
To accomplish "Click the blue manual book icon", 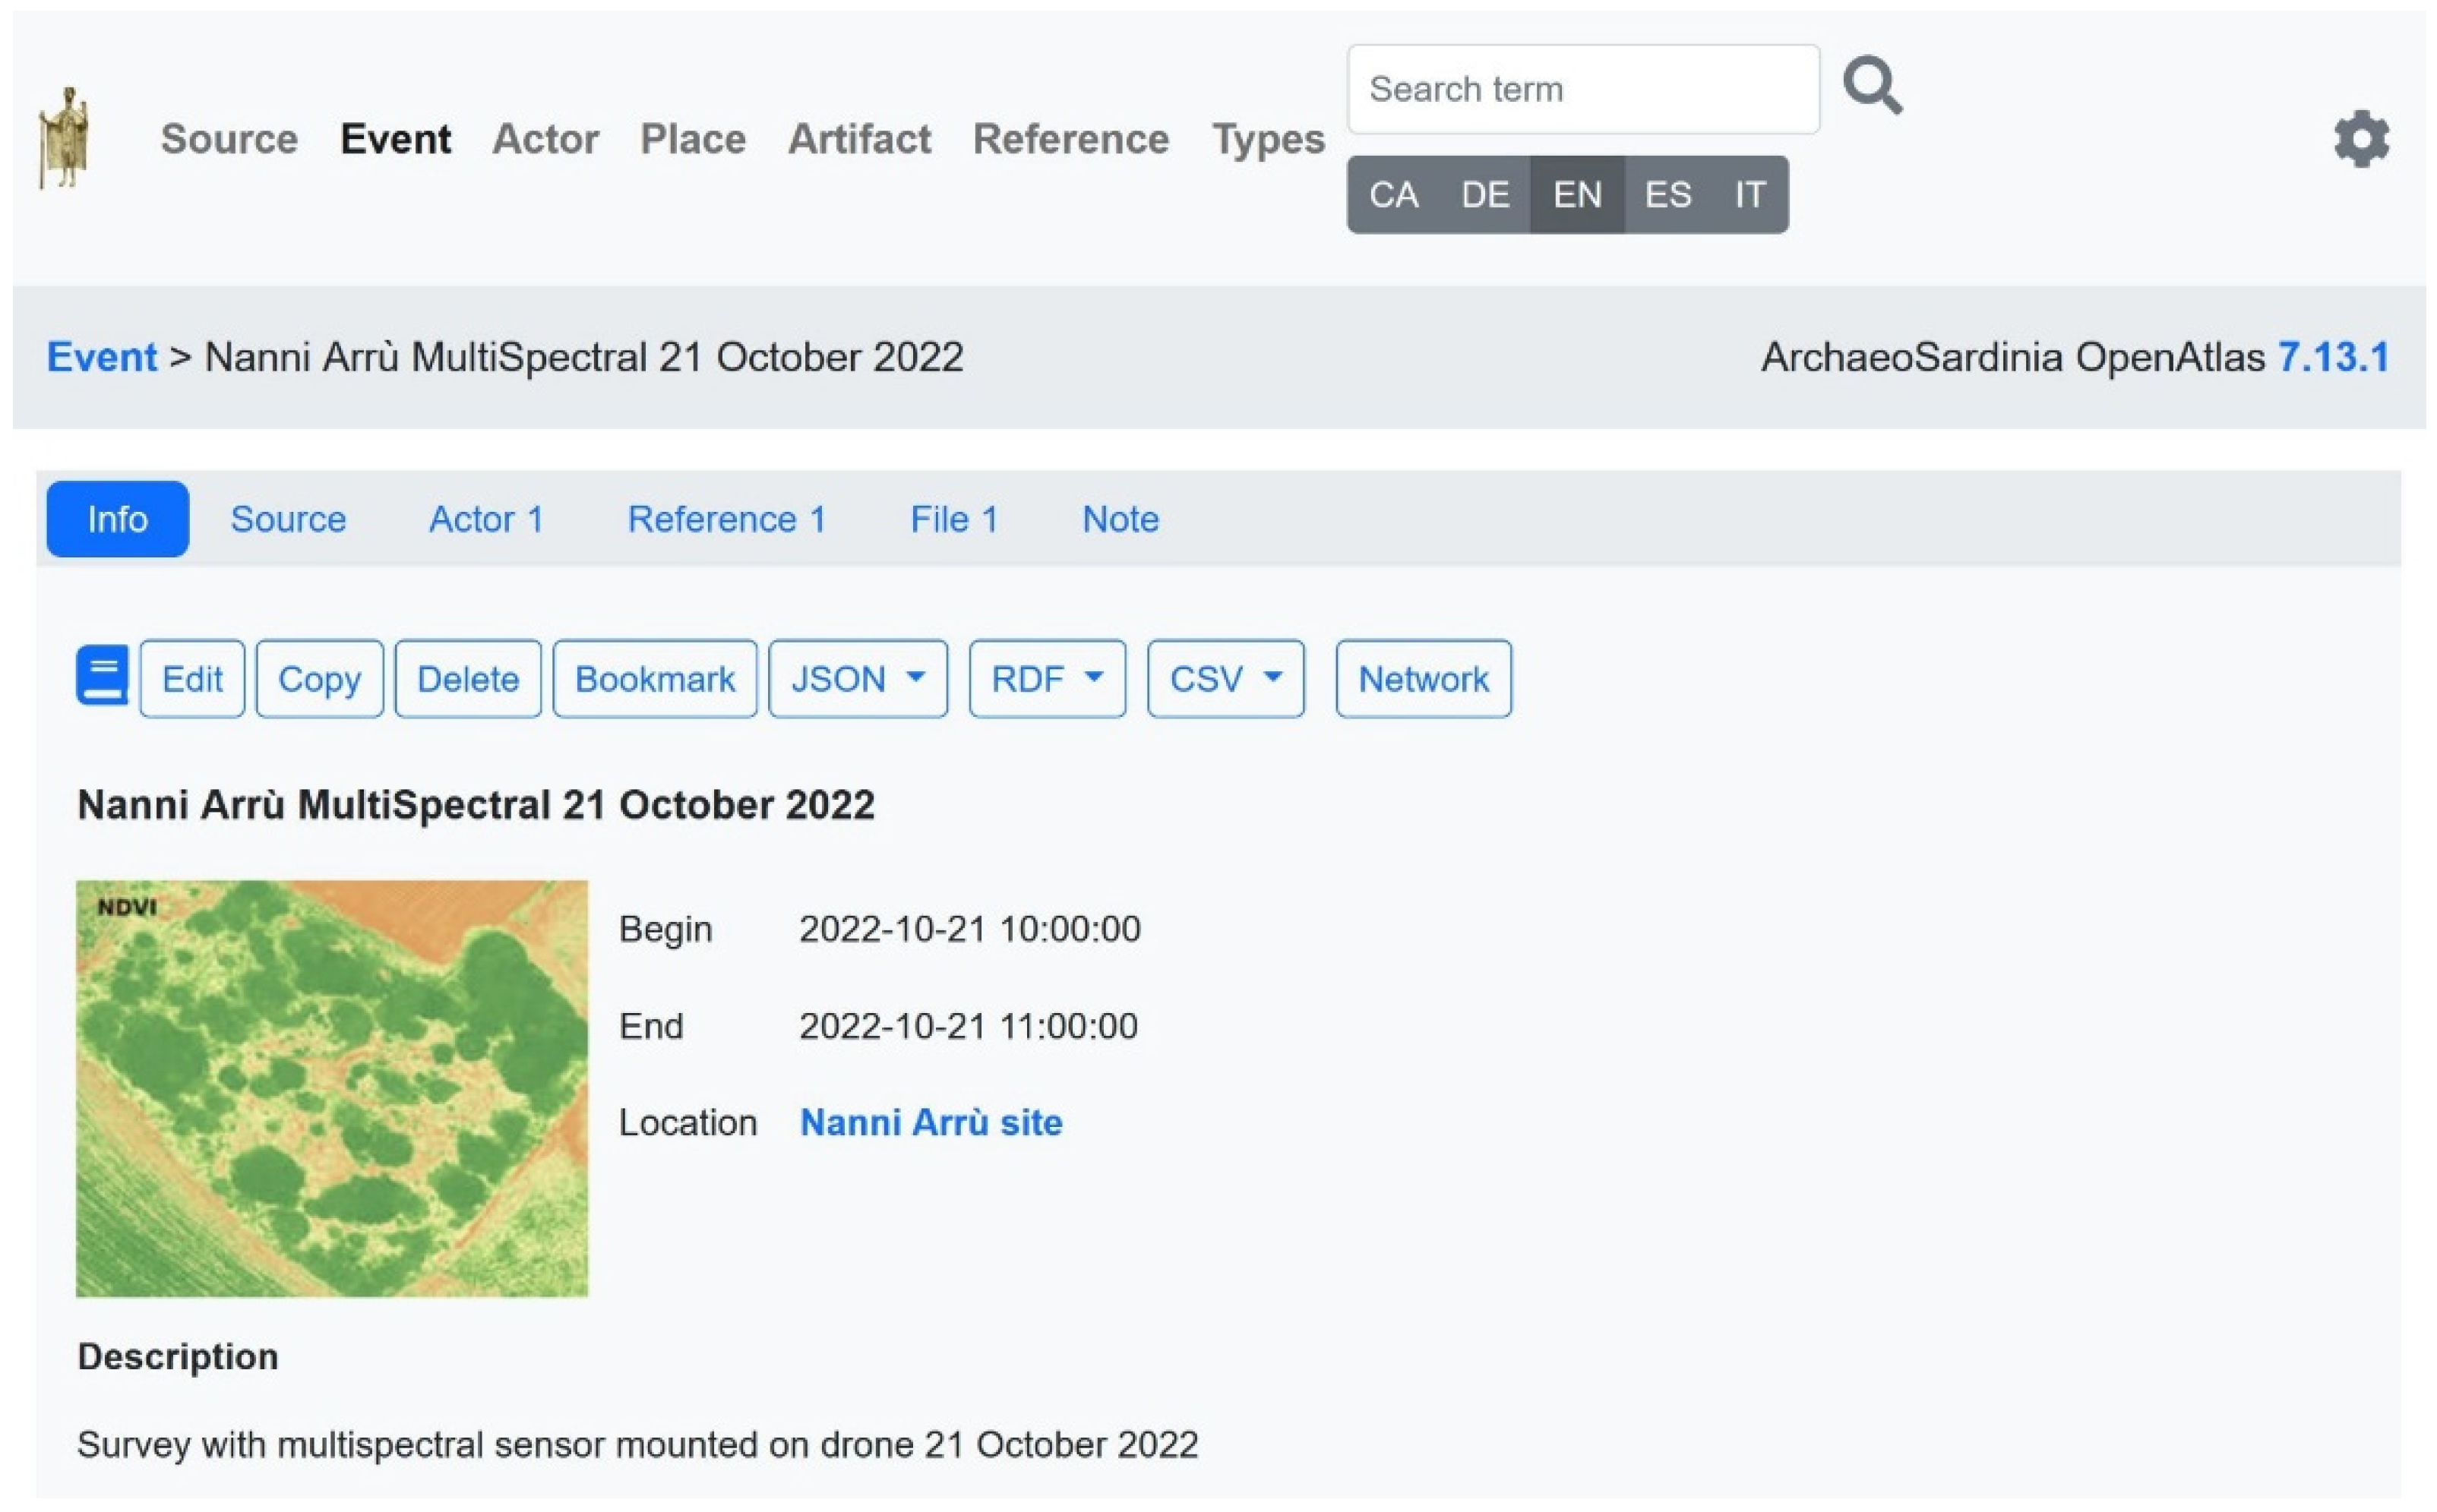I will [x=102, y=676].
